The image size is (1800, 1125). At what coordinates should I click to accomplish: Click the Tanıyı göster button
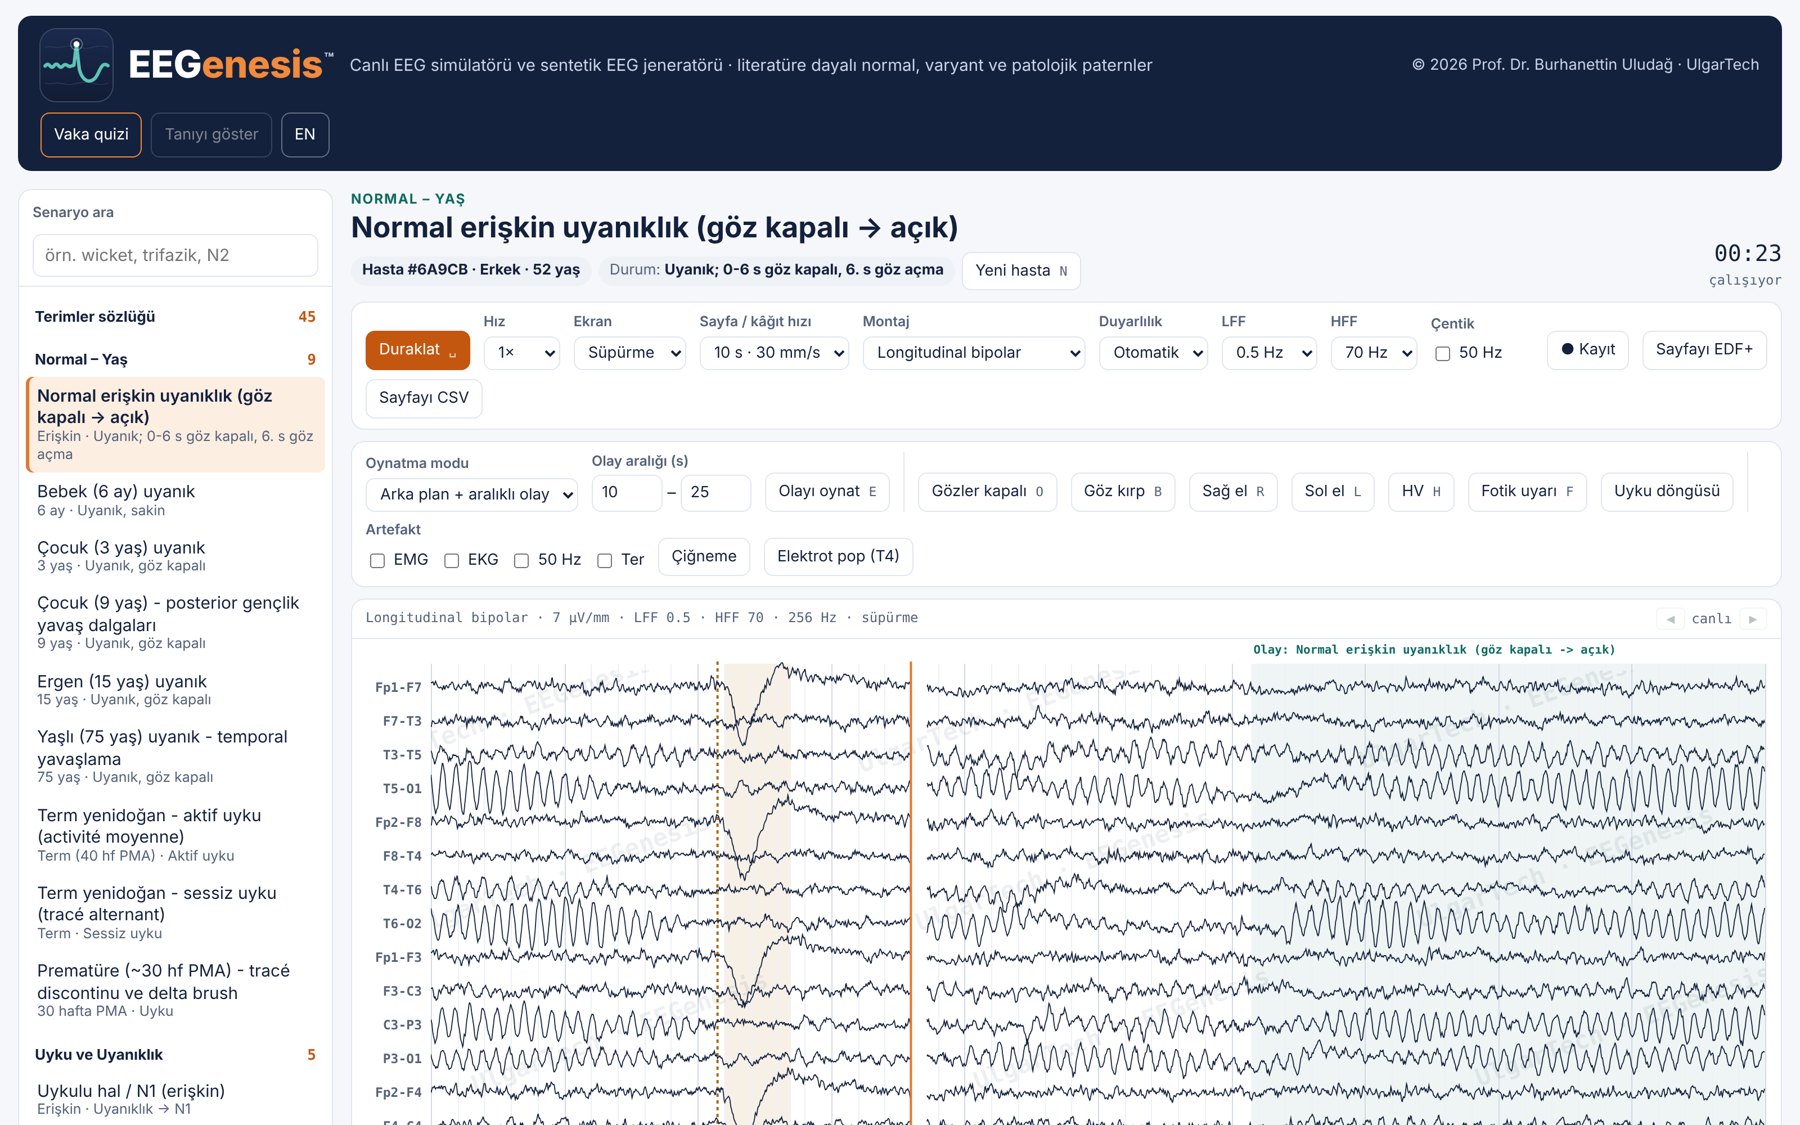click(x=211, y=135)
